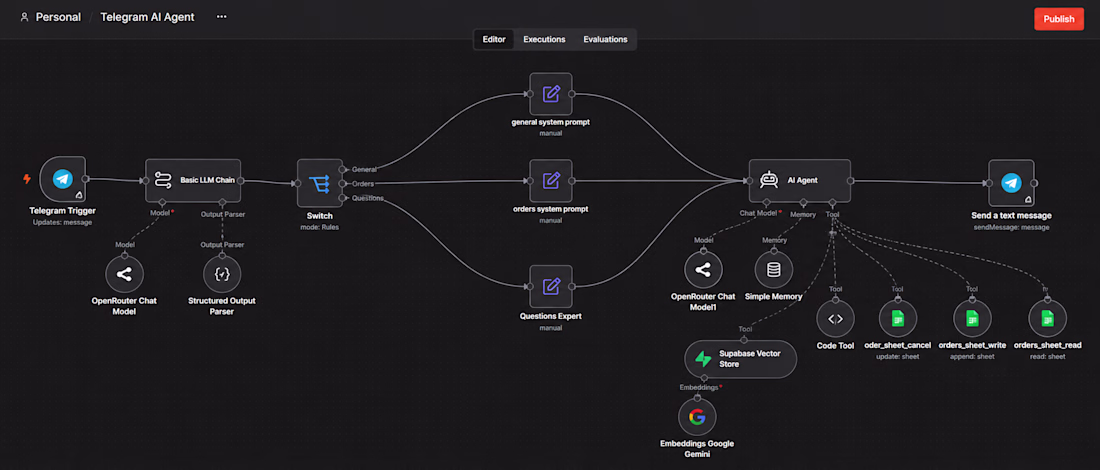The height and width of the screenshot is (470, 1100).
Task: Open the Structured Output Parser node
Action: [x=222, y=274]
